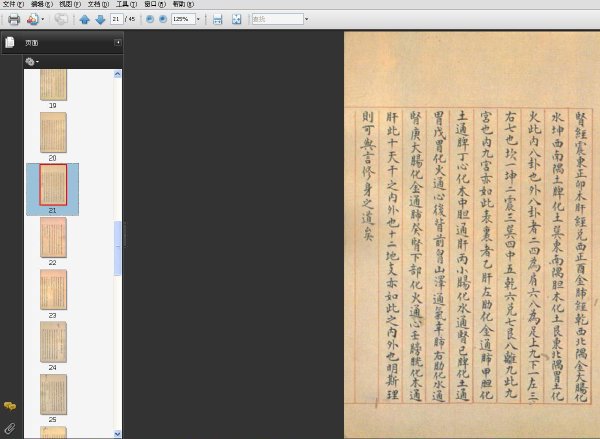Open the find field dropdown arrow

(307, 19)
